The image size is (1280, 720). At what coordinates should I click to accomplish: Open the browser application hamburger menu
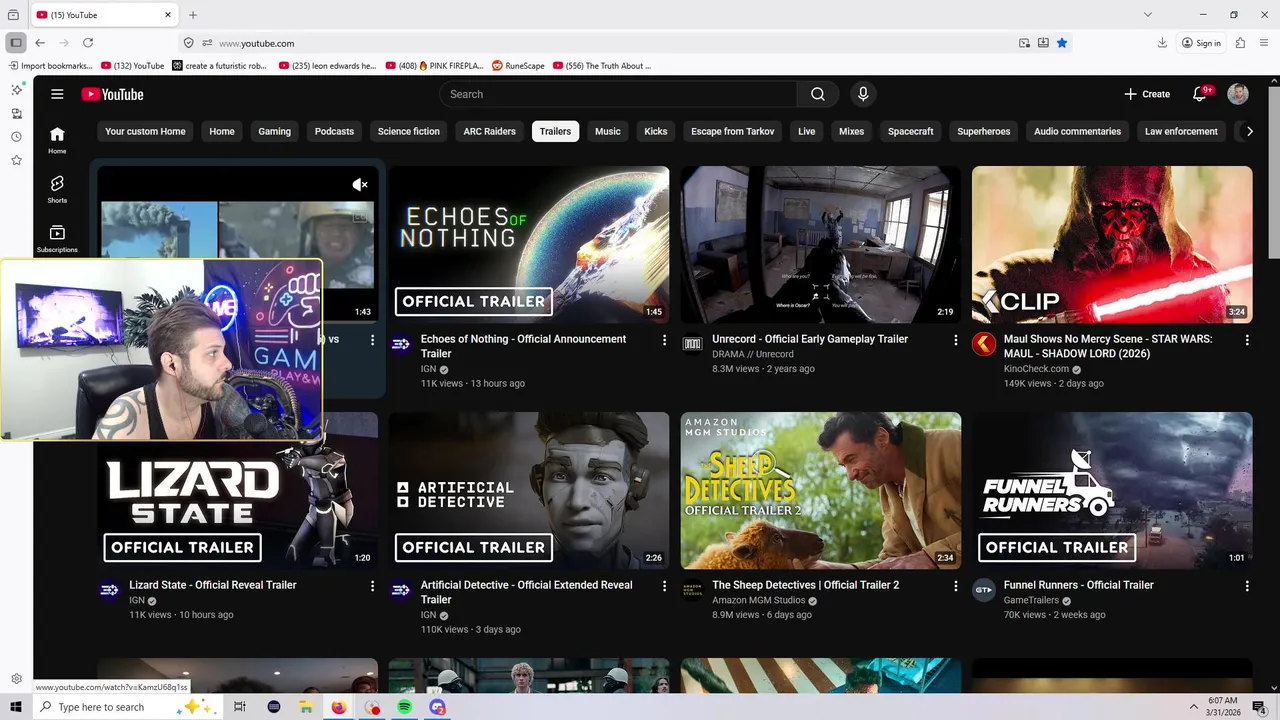1264,43
